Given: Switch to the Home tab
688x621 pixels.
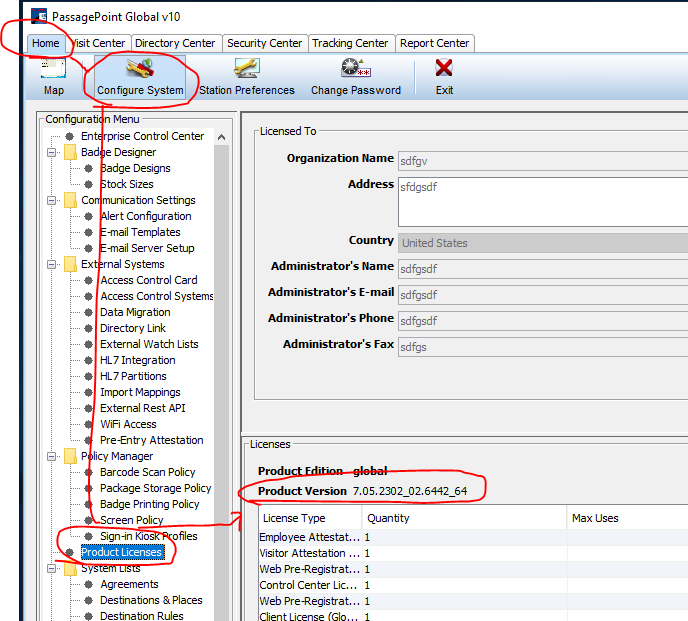Looking at the screenshot, I should point(46,43).
